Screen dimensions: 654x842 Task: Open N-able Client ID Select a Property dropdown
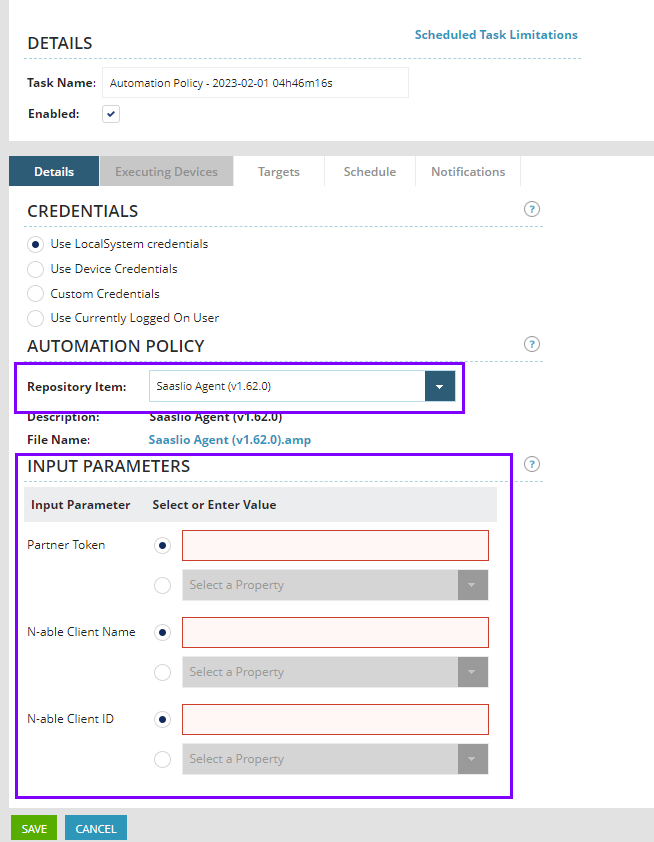point(335,759)
